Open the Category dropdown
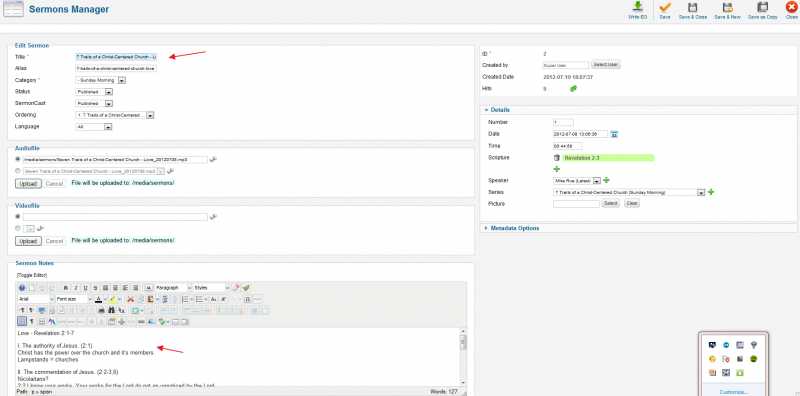Image resolution: width=800 pixels, height=396 pixels. coord(121,80)
